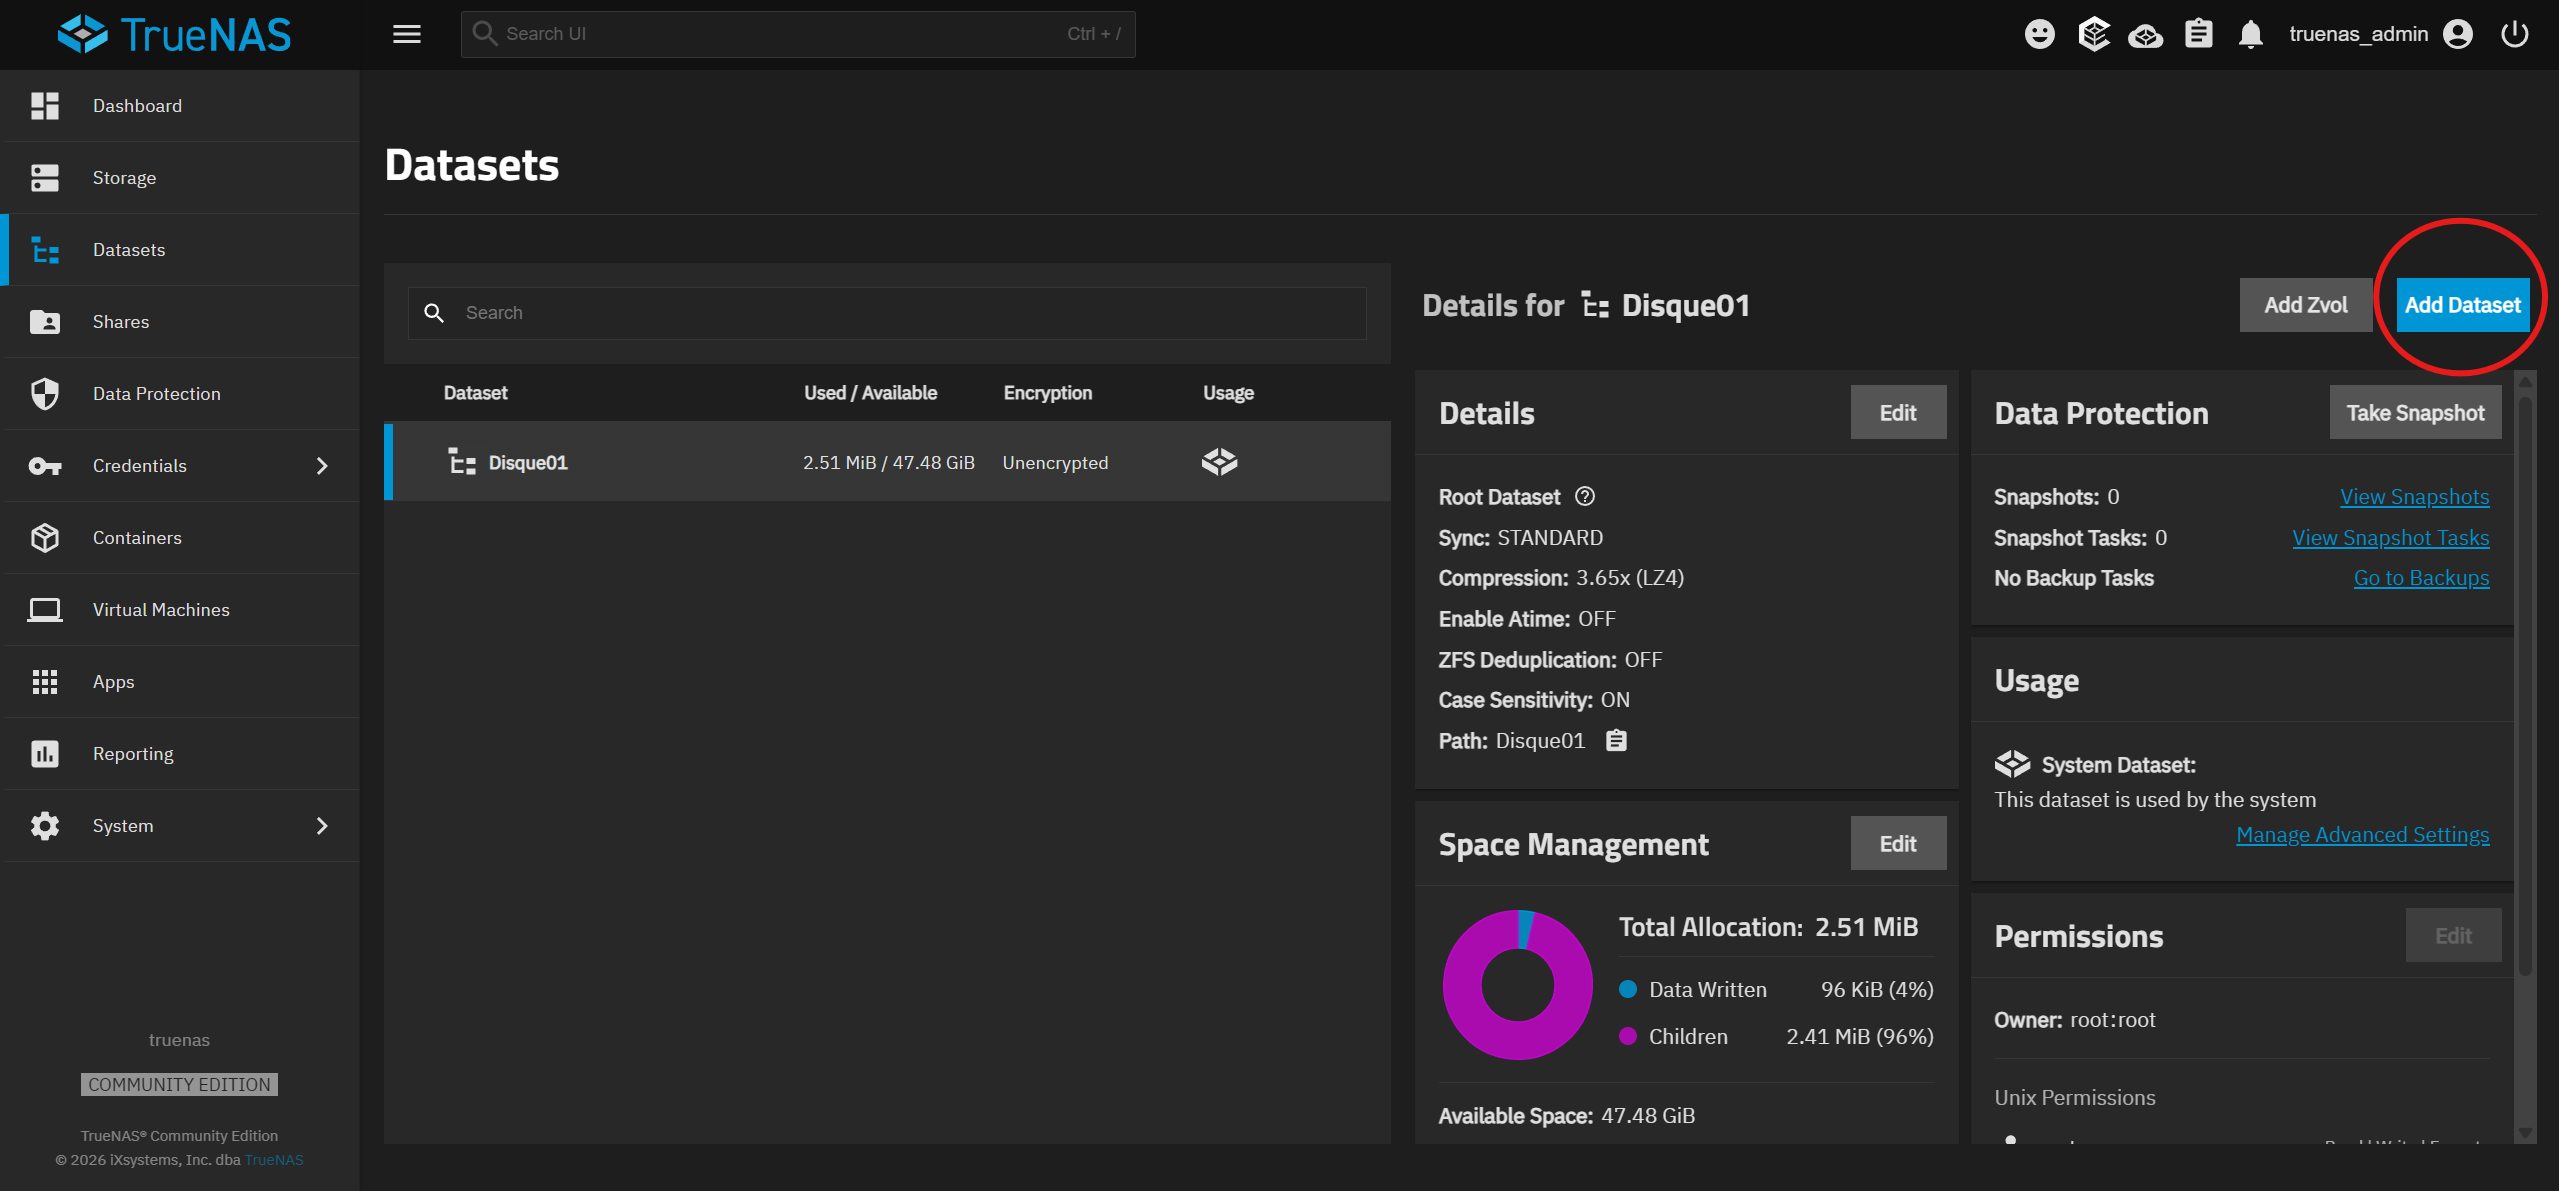Open the TrueNAS Connect cloud icon
This screenshot has width=2559, height=1191.
click(2145, 36)
